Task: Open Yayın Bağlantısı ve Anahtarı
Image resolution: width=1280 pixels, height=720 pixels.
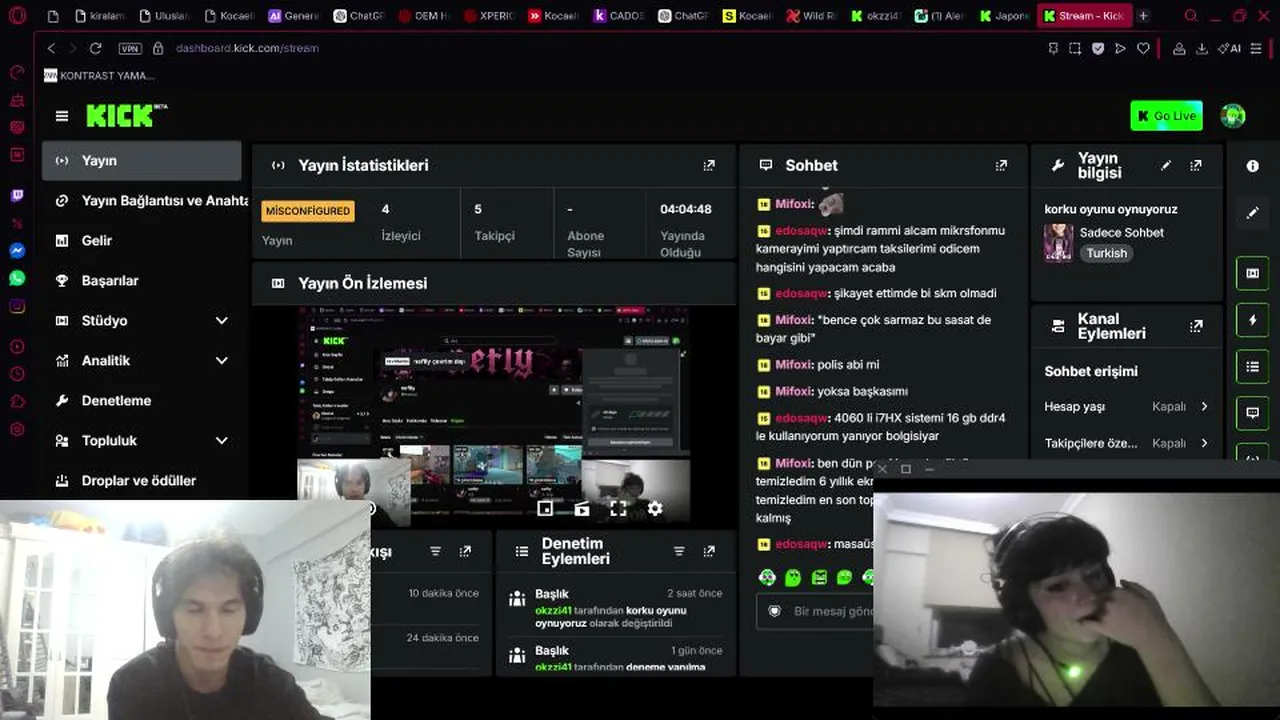Action: tap(145, 201)
